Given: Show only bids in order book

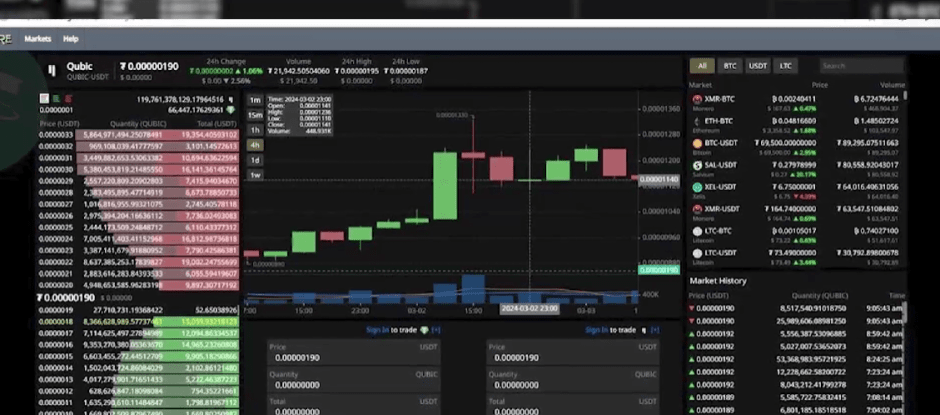Looking at the screenshot, I should tap(55, 99).
